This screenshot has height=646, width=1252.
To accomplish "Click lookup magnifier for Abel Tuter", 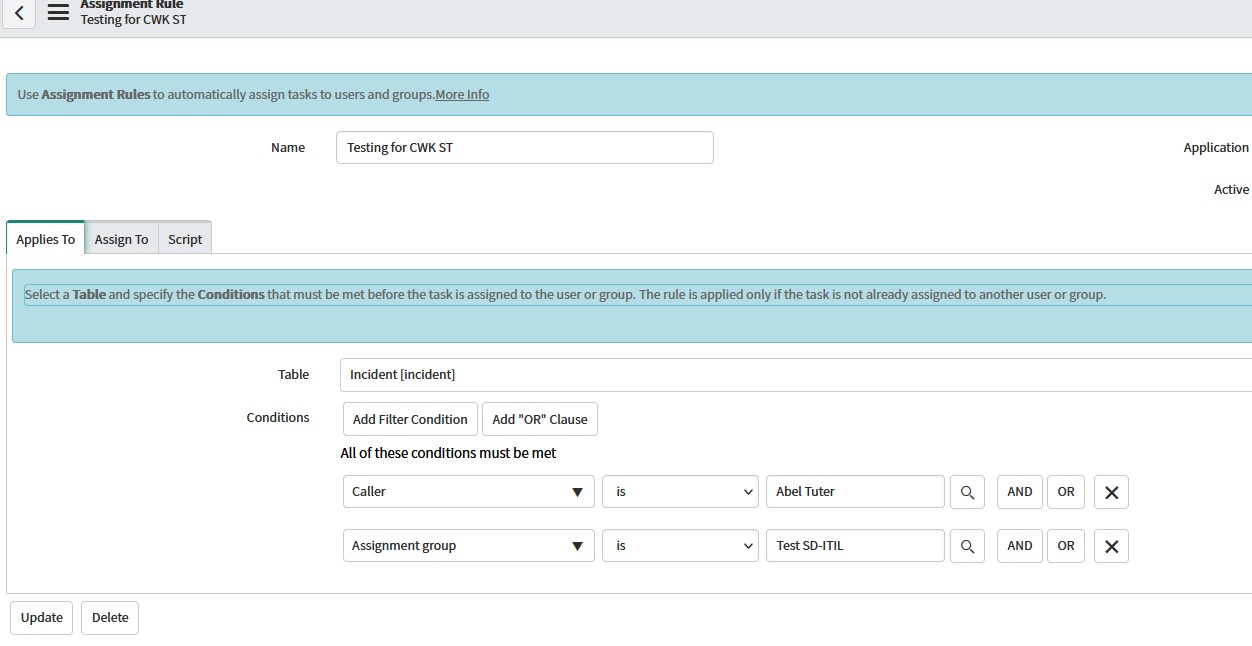I will click(967, 492).
